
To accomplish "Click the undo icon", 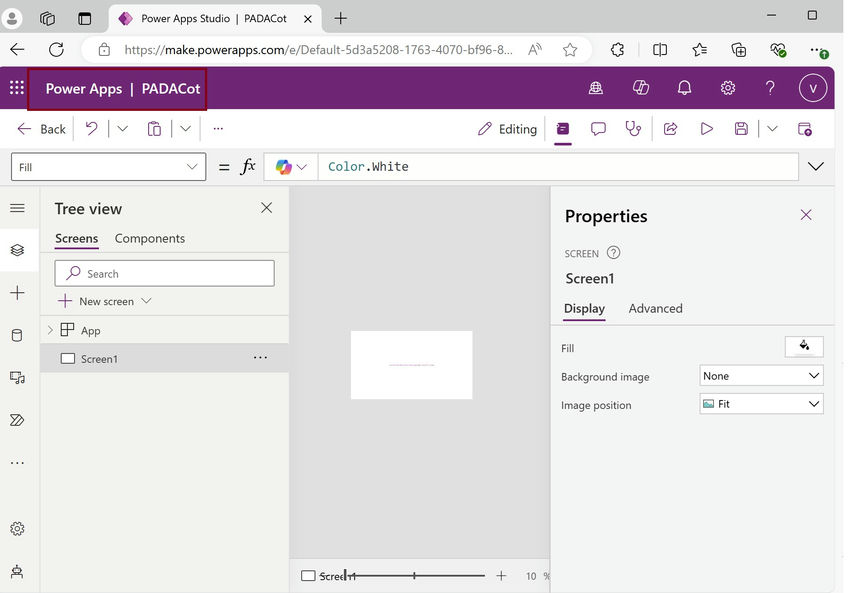I will [91, 129].
